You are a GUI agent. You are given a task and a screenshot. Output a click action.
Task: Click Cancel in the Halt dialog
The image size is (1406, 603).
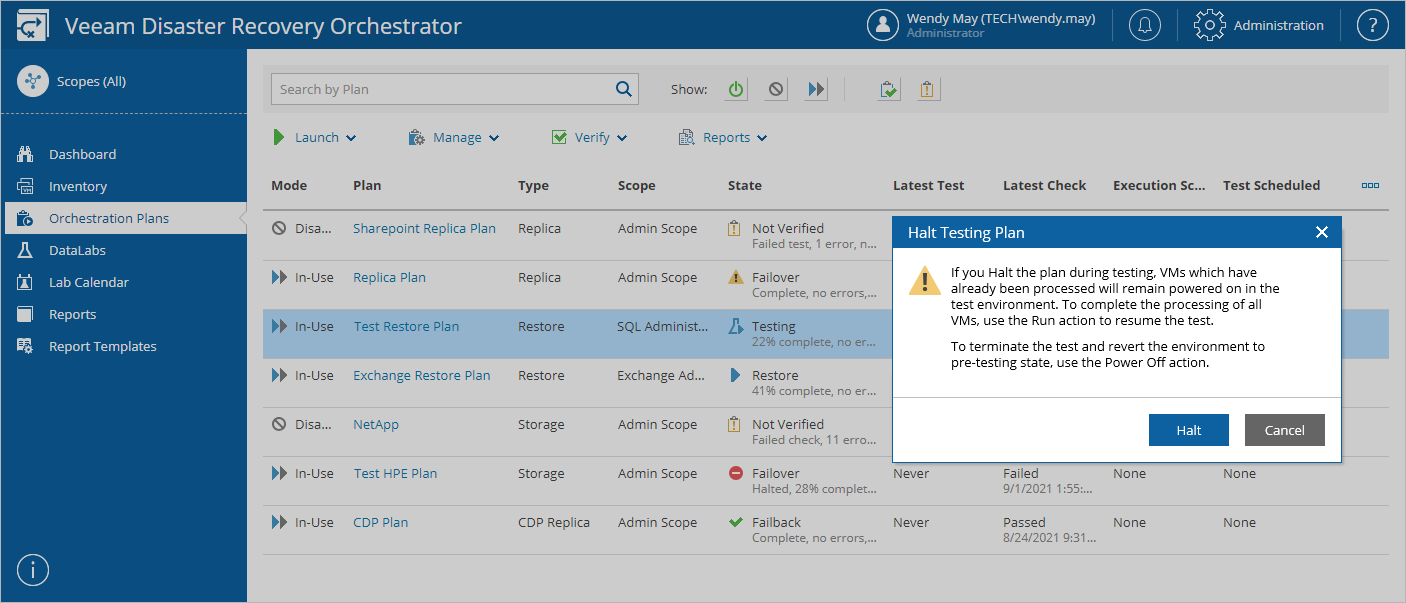(1285, 430)
